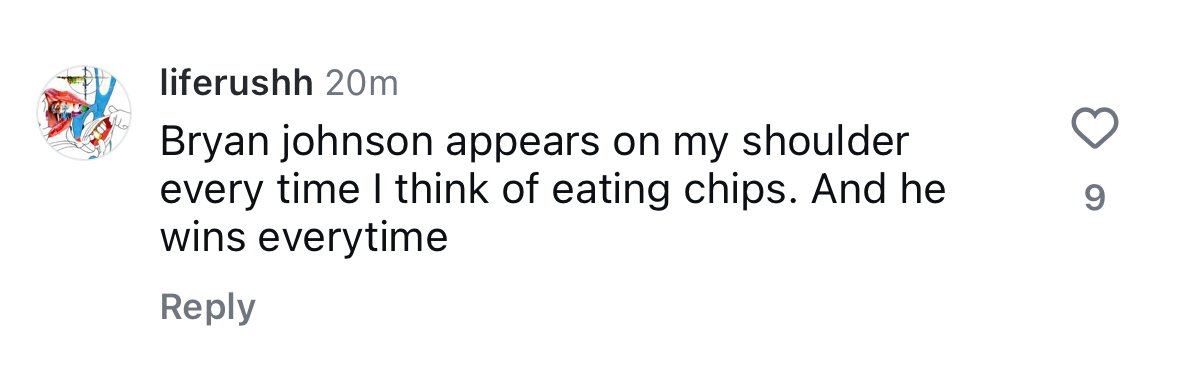This screenshot has width=1179, height=389.
Task: Open liferushh's profile picture
Action: 84,113
